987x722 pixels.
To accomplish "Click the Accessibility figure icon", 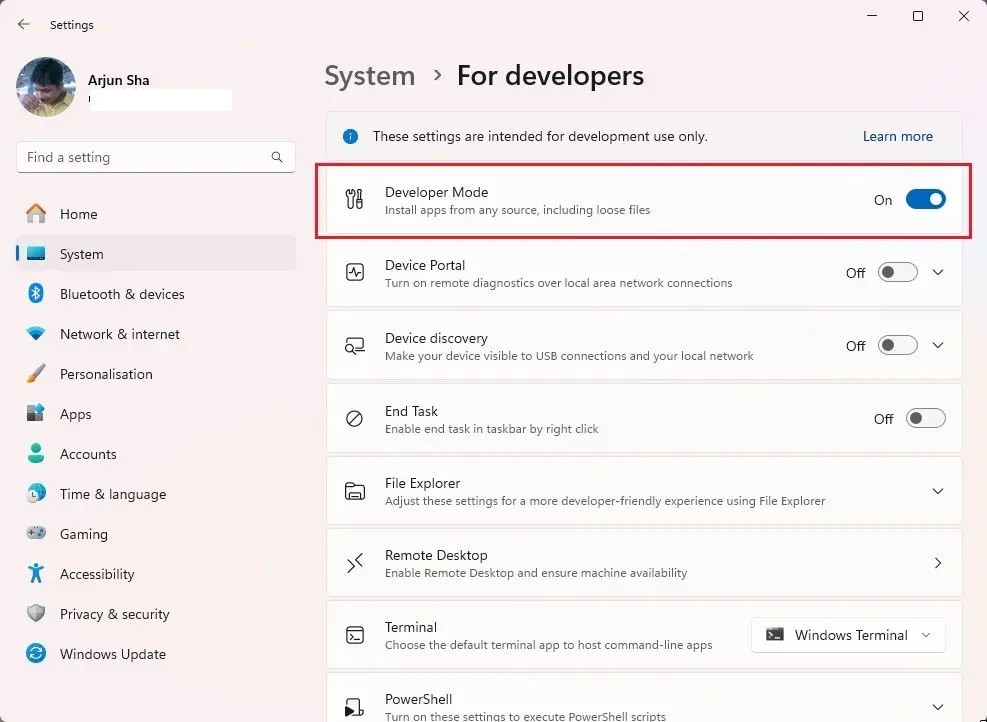I will [x=36, y=574].
